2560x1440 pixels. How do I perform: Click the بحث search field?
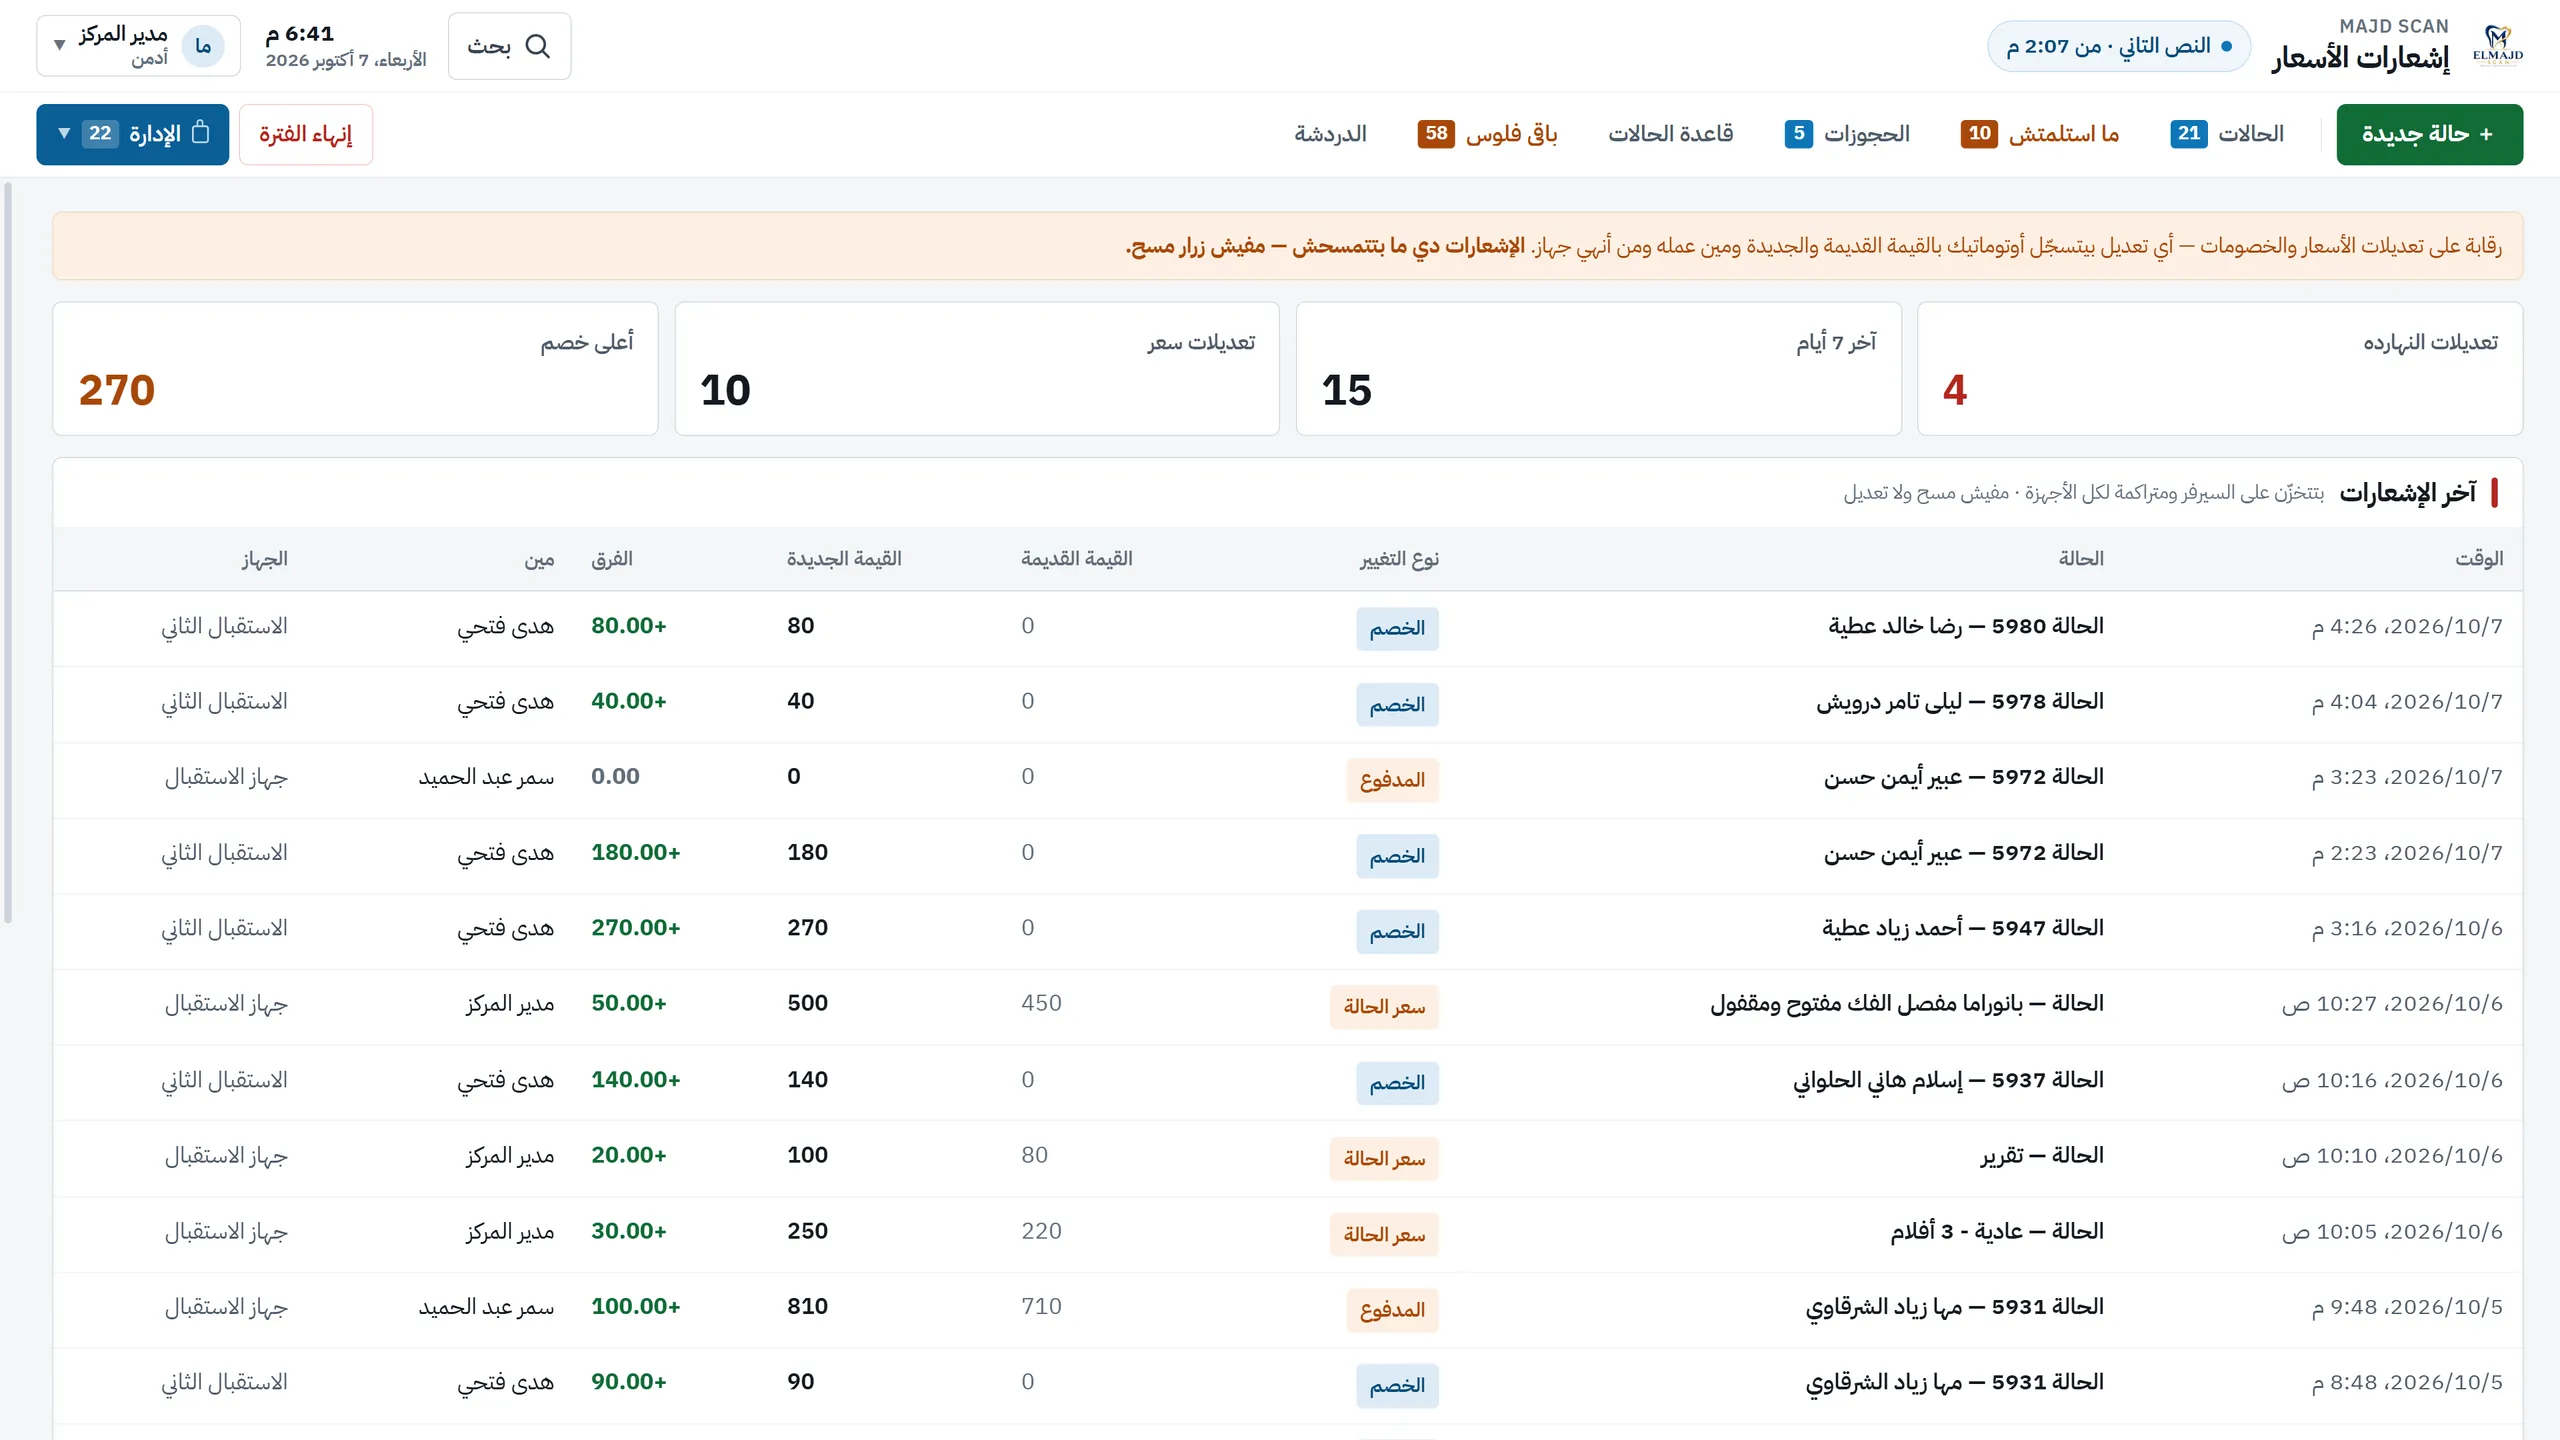coord(509,46)
